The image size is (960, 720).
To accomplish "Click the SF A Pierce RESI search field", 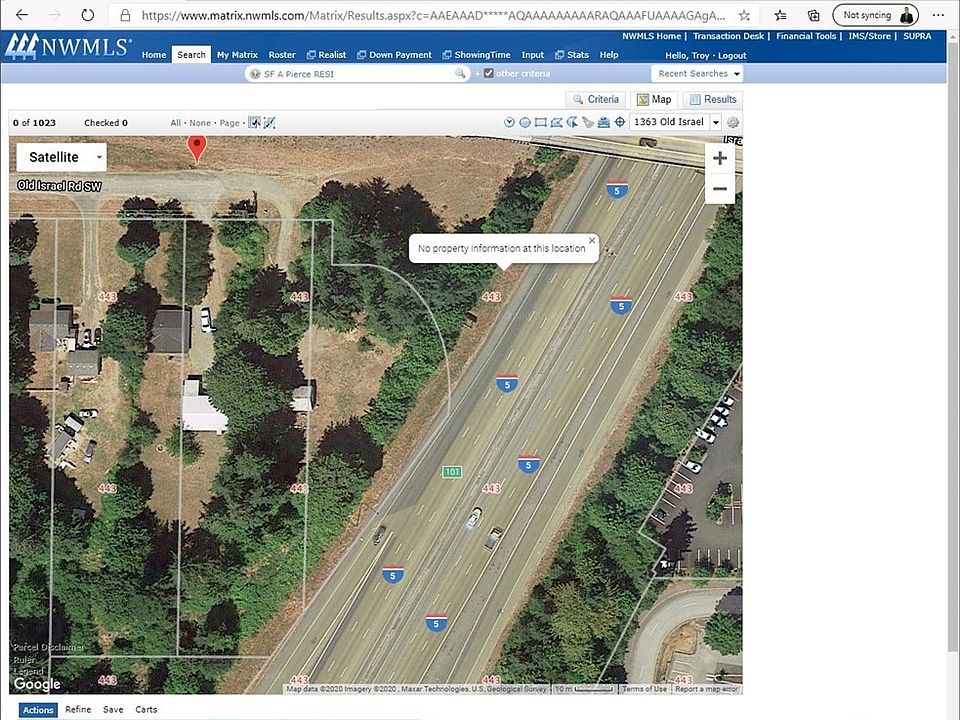I will point(357,74).
